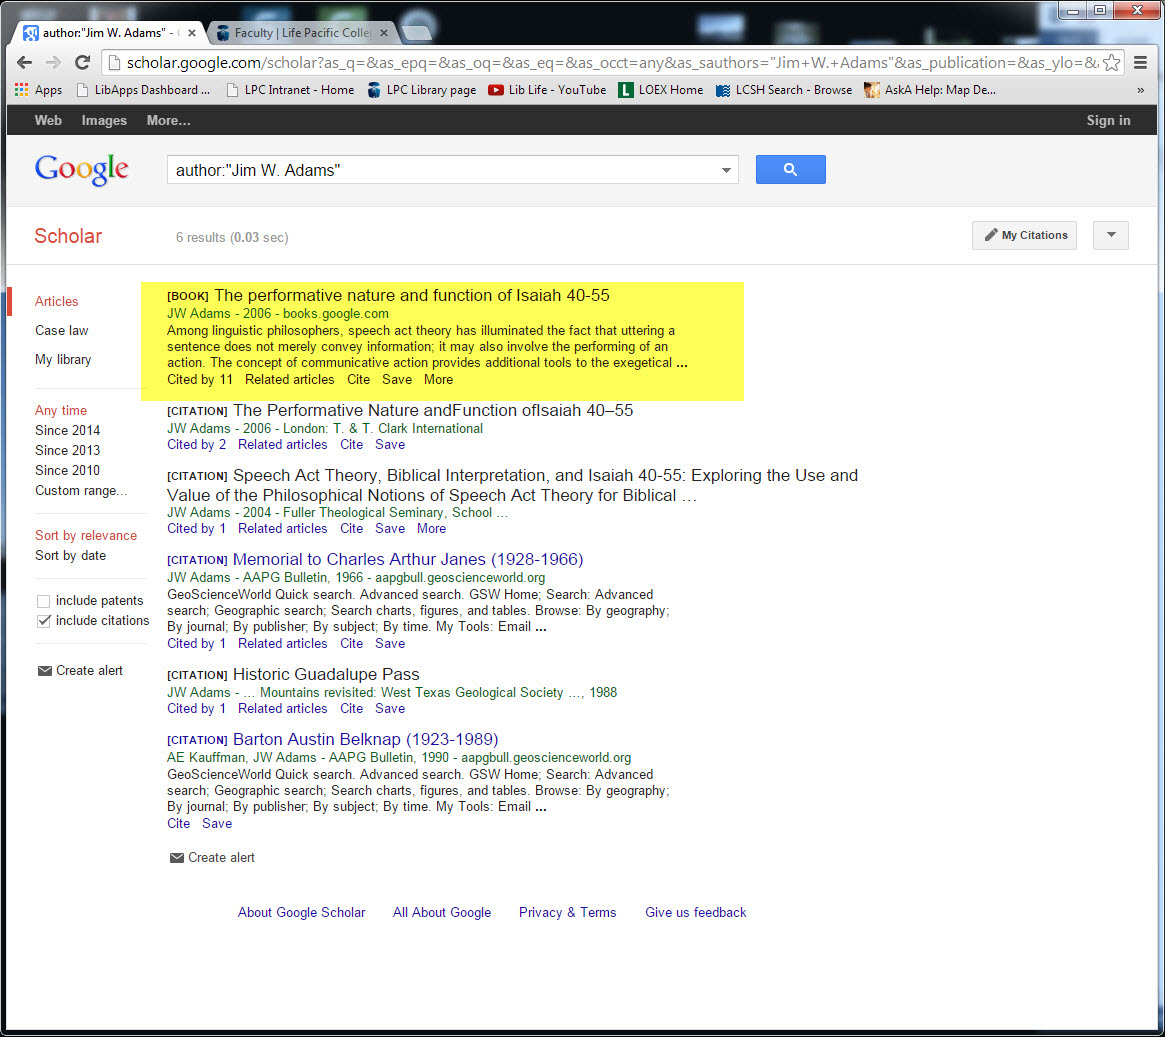Open the AskA Help: Map De... bookmark
The image size is (1165, 1037).
point(929,90)
